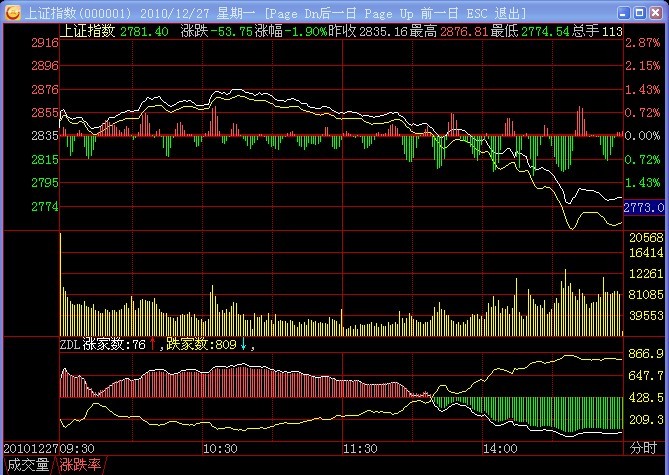Click the 39553 volume axis label
The width and height of the screenshot is (669, 475).
pos(646,315)
